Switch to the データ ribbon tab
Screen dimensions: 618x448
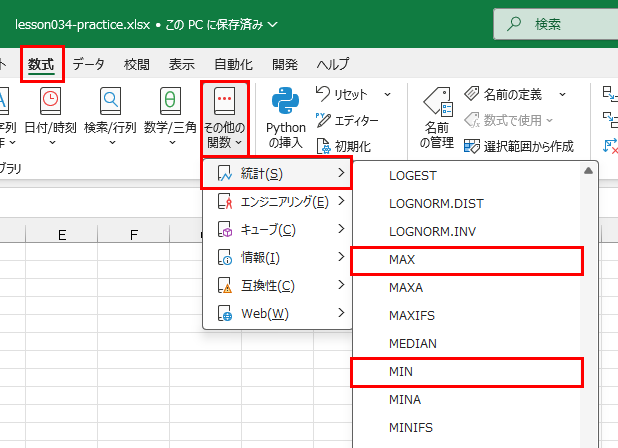click(x=89, y=64)
